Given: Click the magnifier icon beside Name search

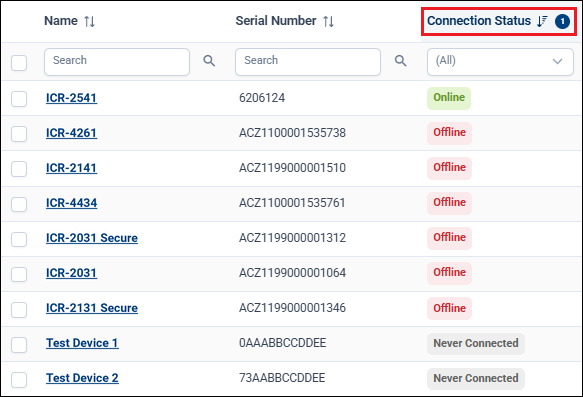Looking at the screenshot, I should coord(209,61).
